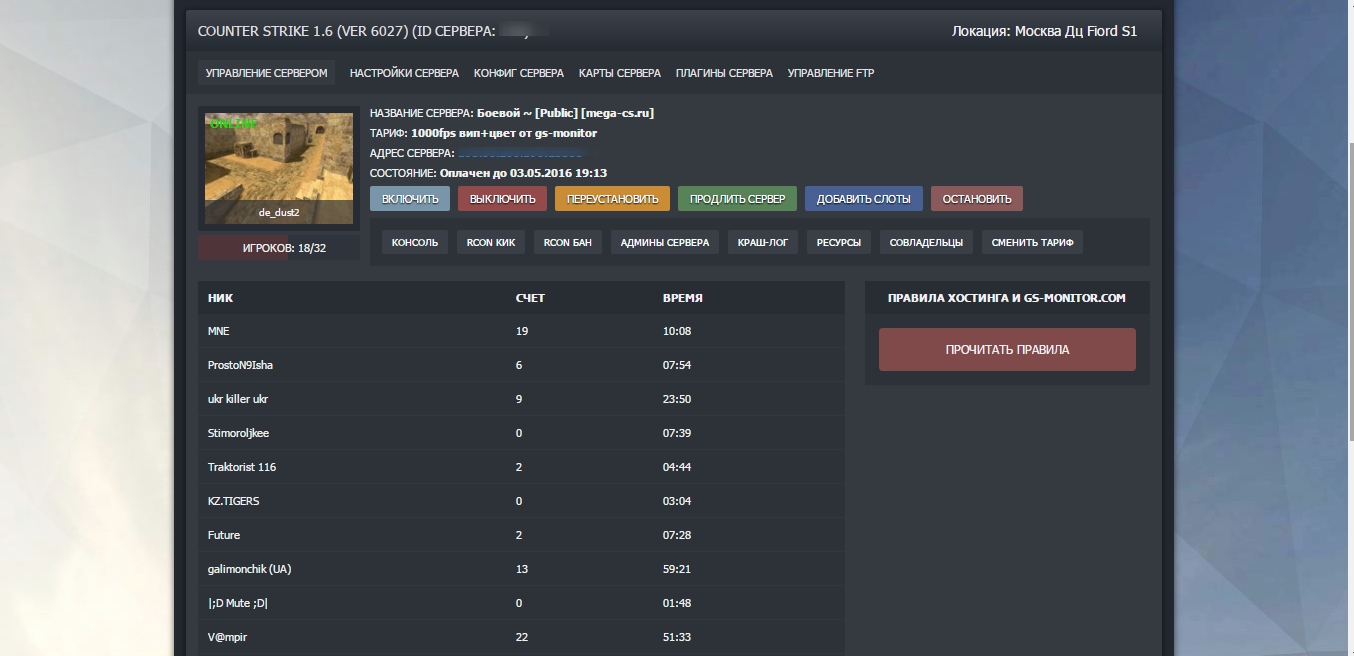Open RCON БАН tool
1354x656 pixels.
(x=567, y=242)
